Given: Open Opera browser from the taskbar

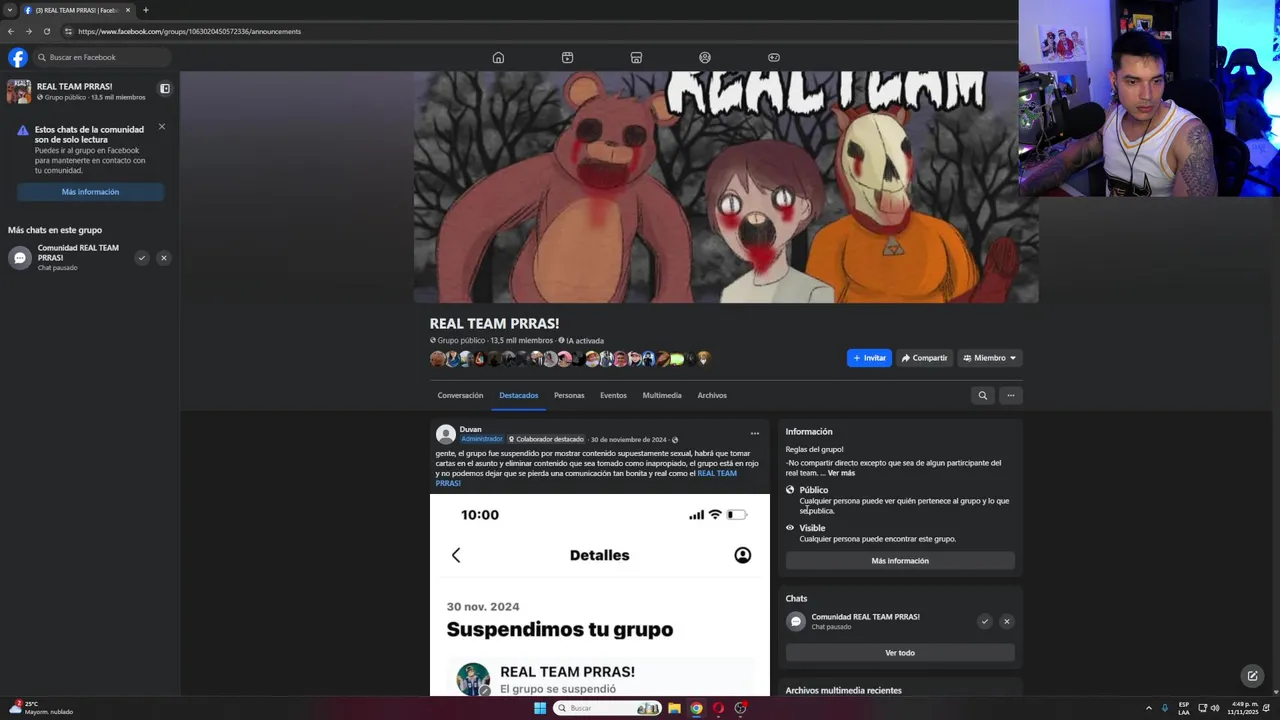Looking at the screenshot, I should point(718,708).
